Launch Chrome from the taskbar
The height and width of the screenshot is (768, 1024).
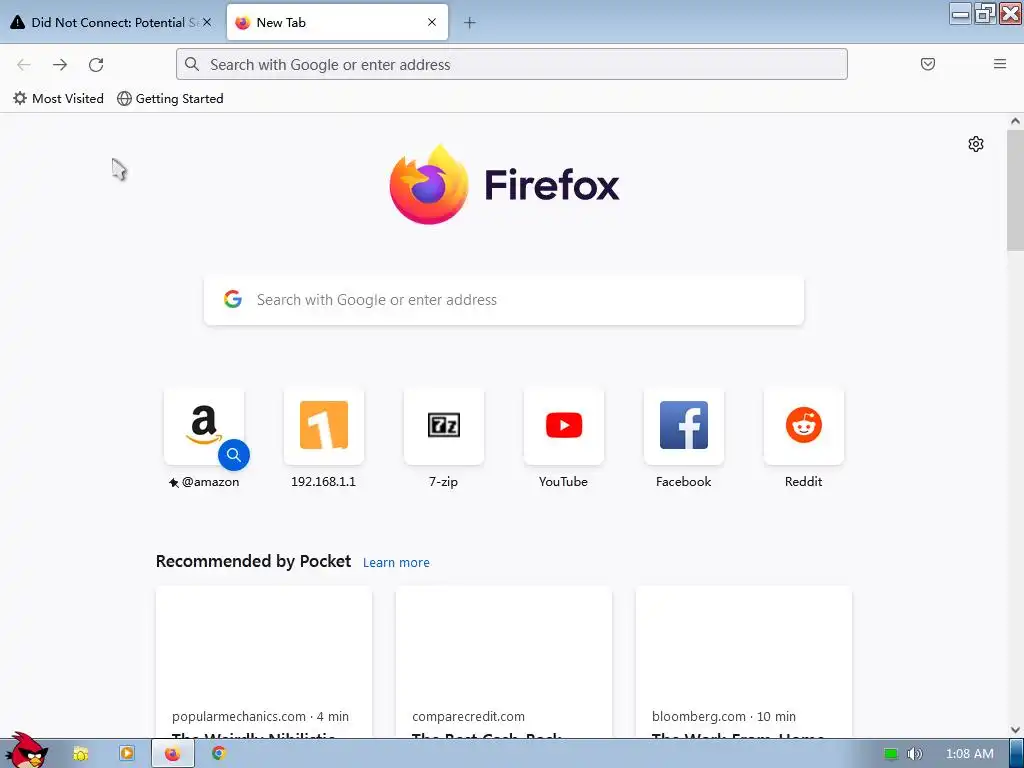pos(219,754)
